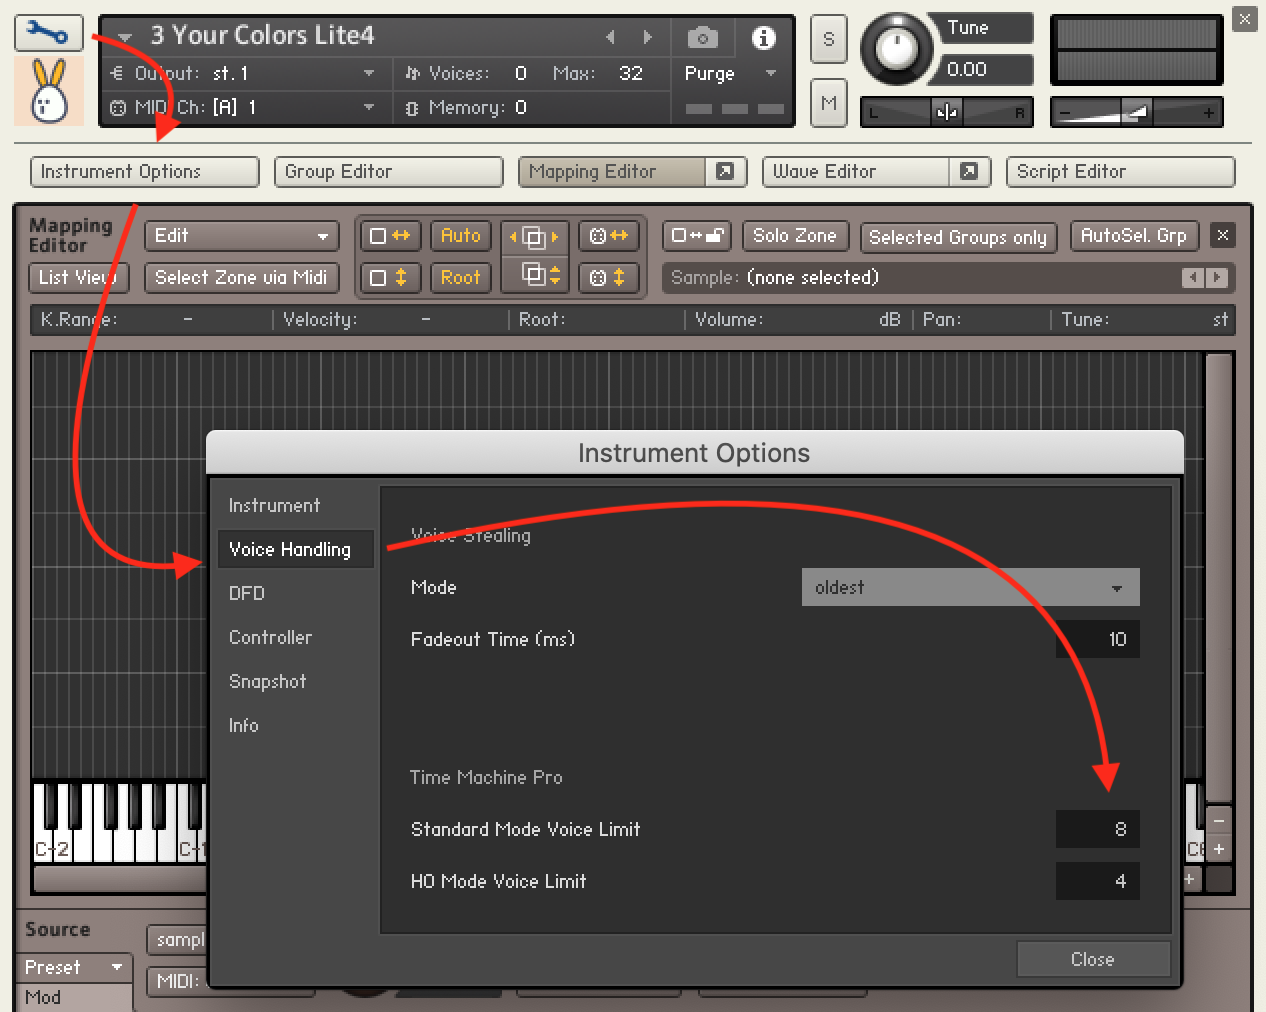Select previous sample arrow in Sample bar

(x=1192, y=278)
